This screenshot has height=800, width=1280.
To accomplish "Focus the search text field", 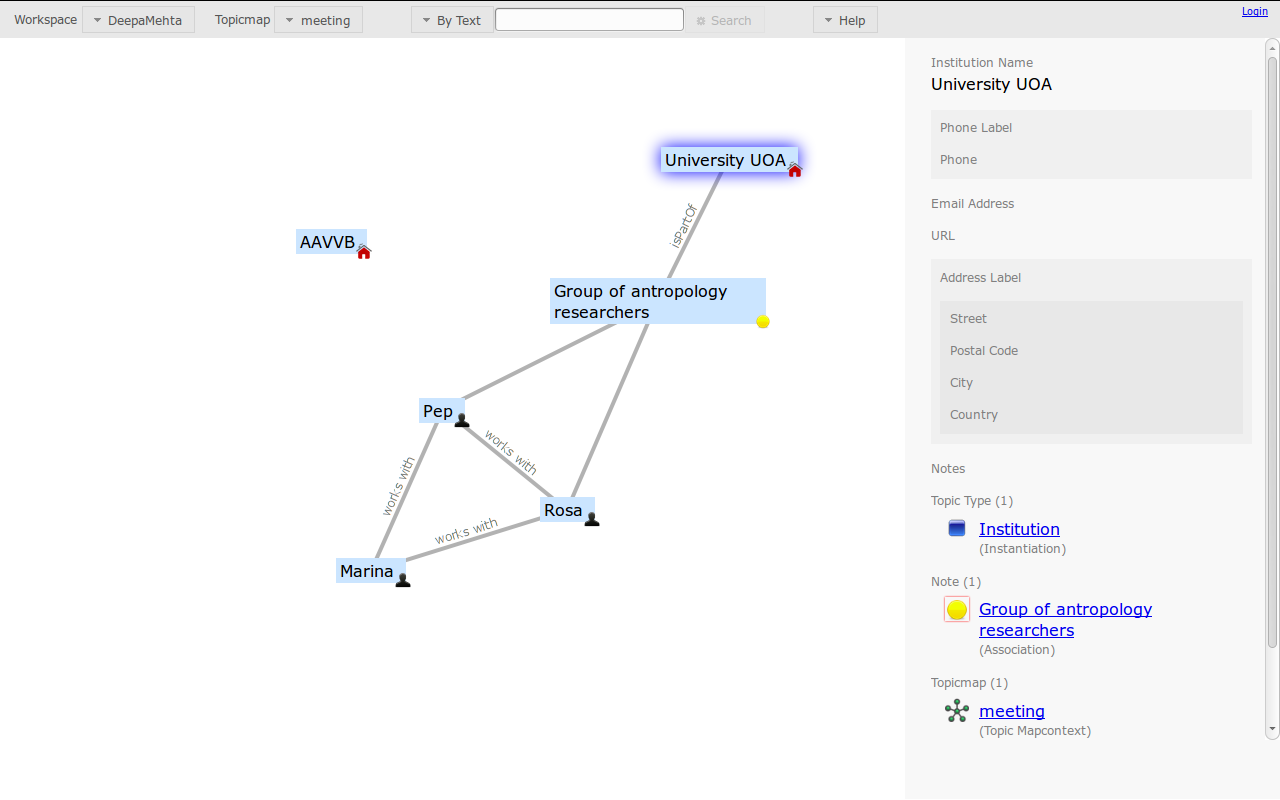I will pos(589,20).
